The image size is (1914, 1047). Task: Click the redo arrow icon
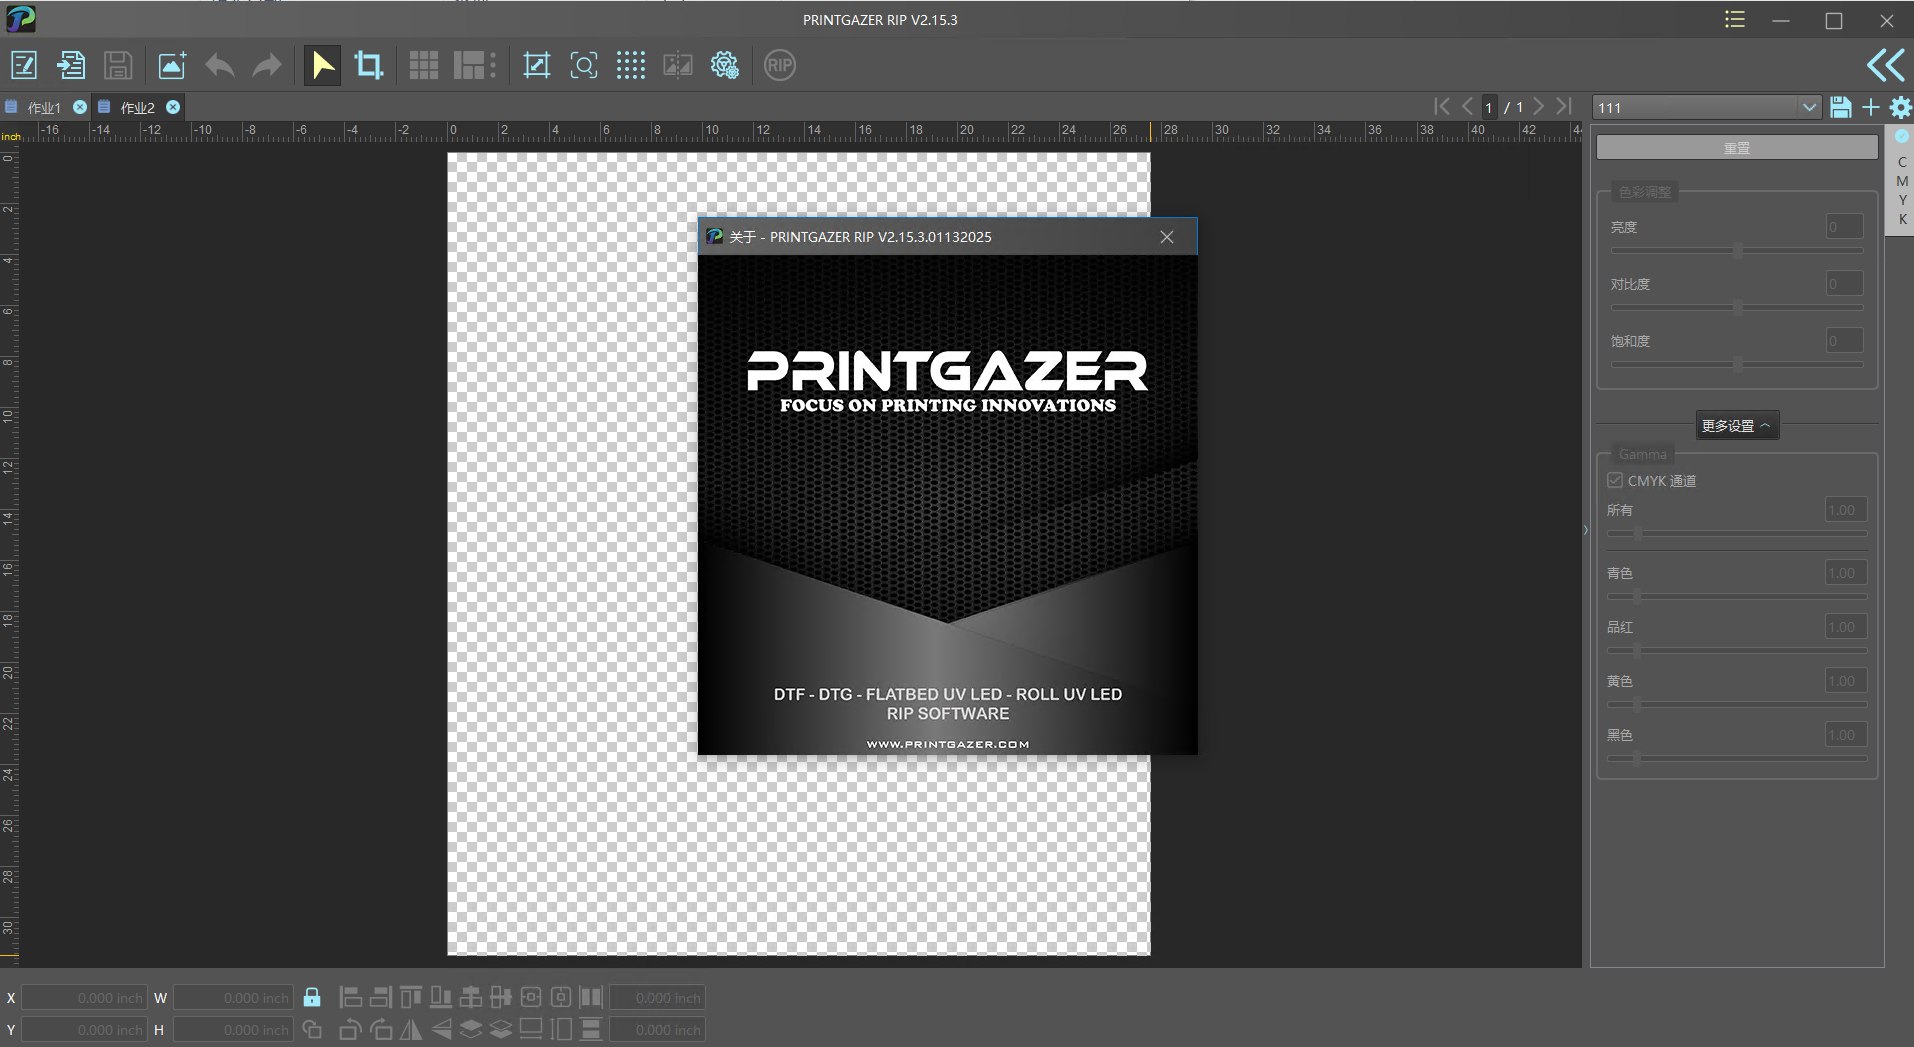(x=267, y=66)
